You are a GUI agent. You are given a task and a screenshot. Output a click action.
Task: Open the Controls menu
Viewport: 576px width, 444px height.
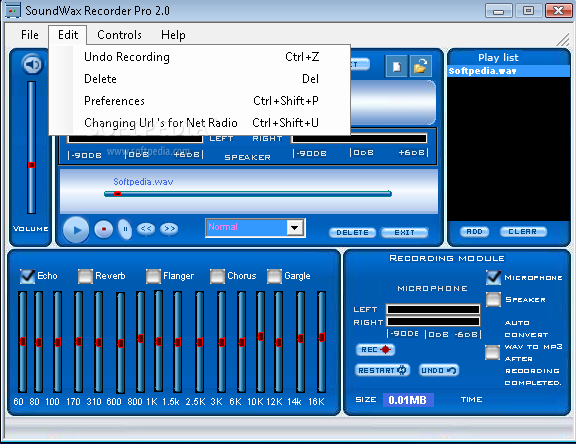click(x=119, y=35)
